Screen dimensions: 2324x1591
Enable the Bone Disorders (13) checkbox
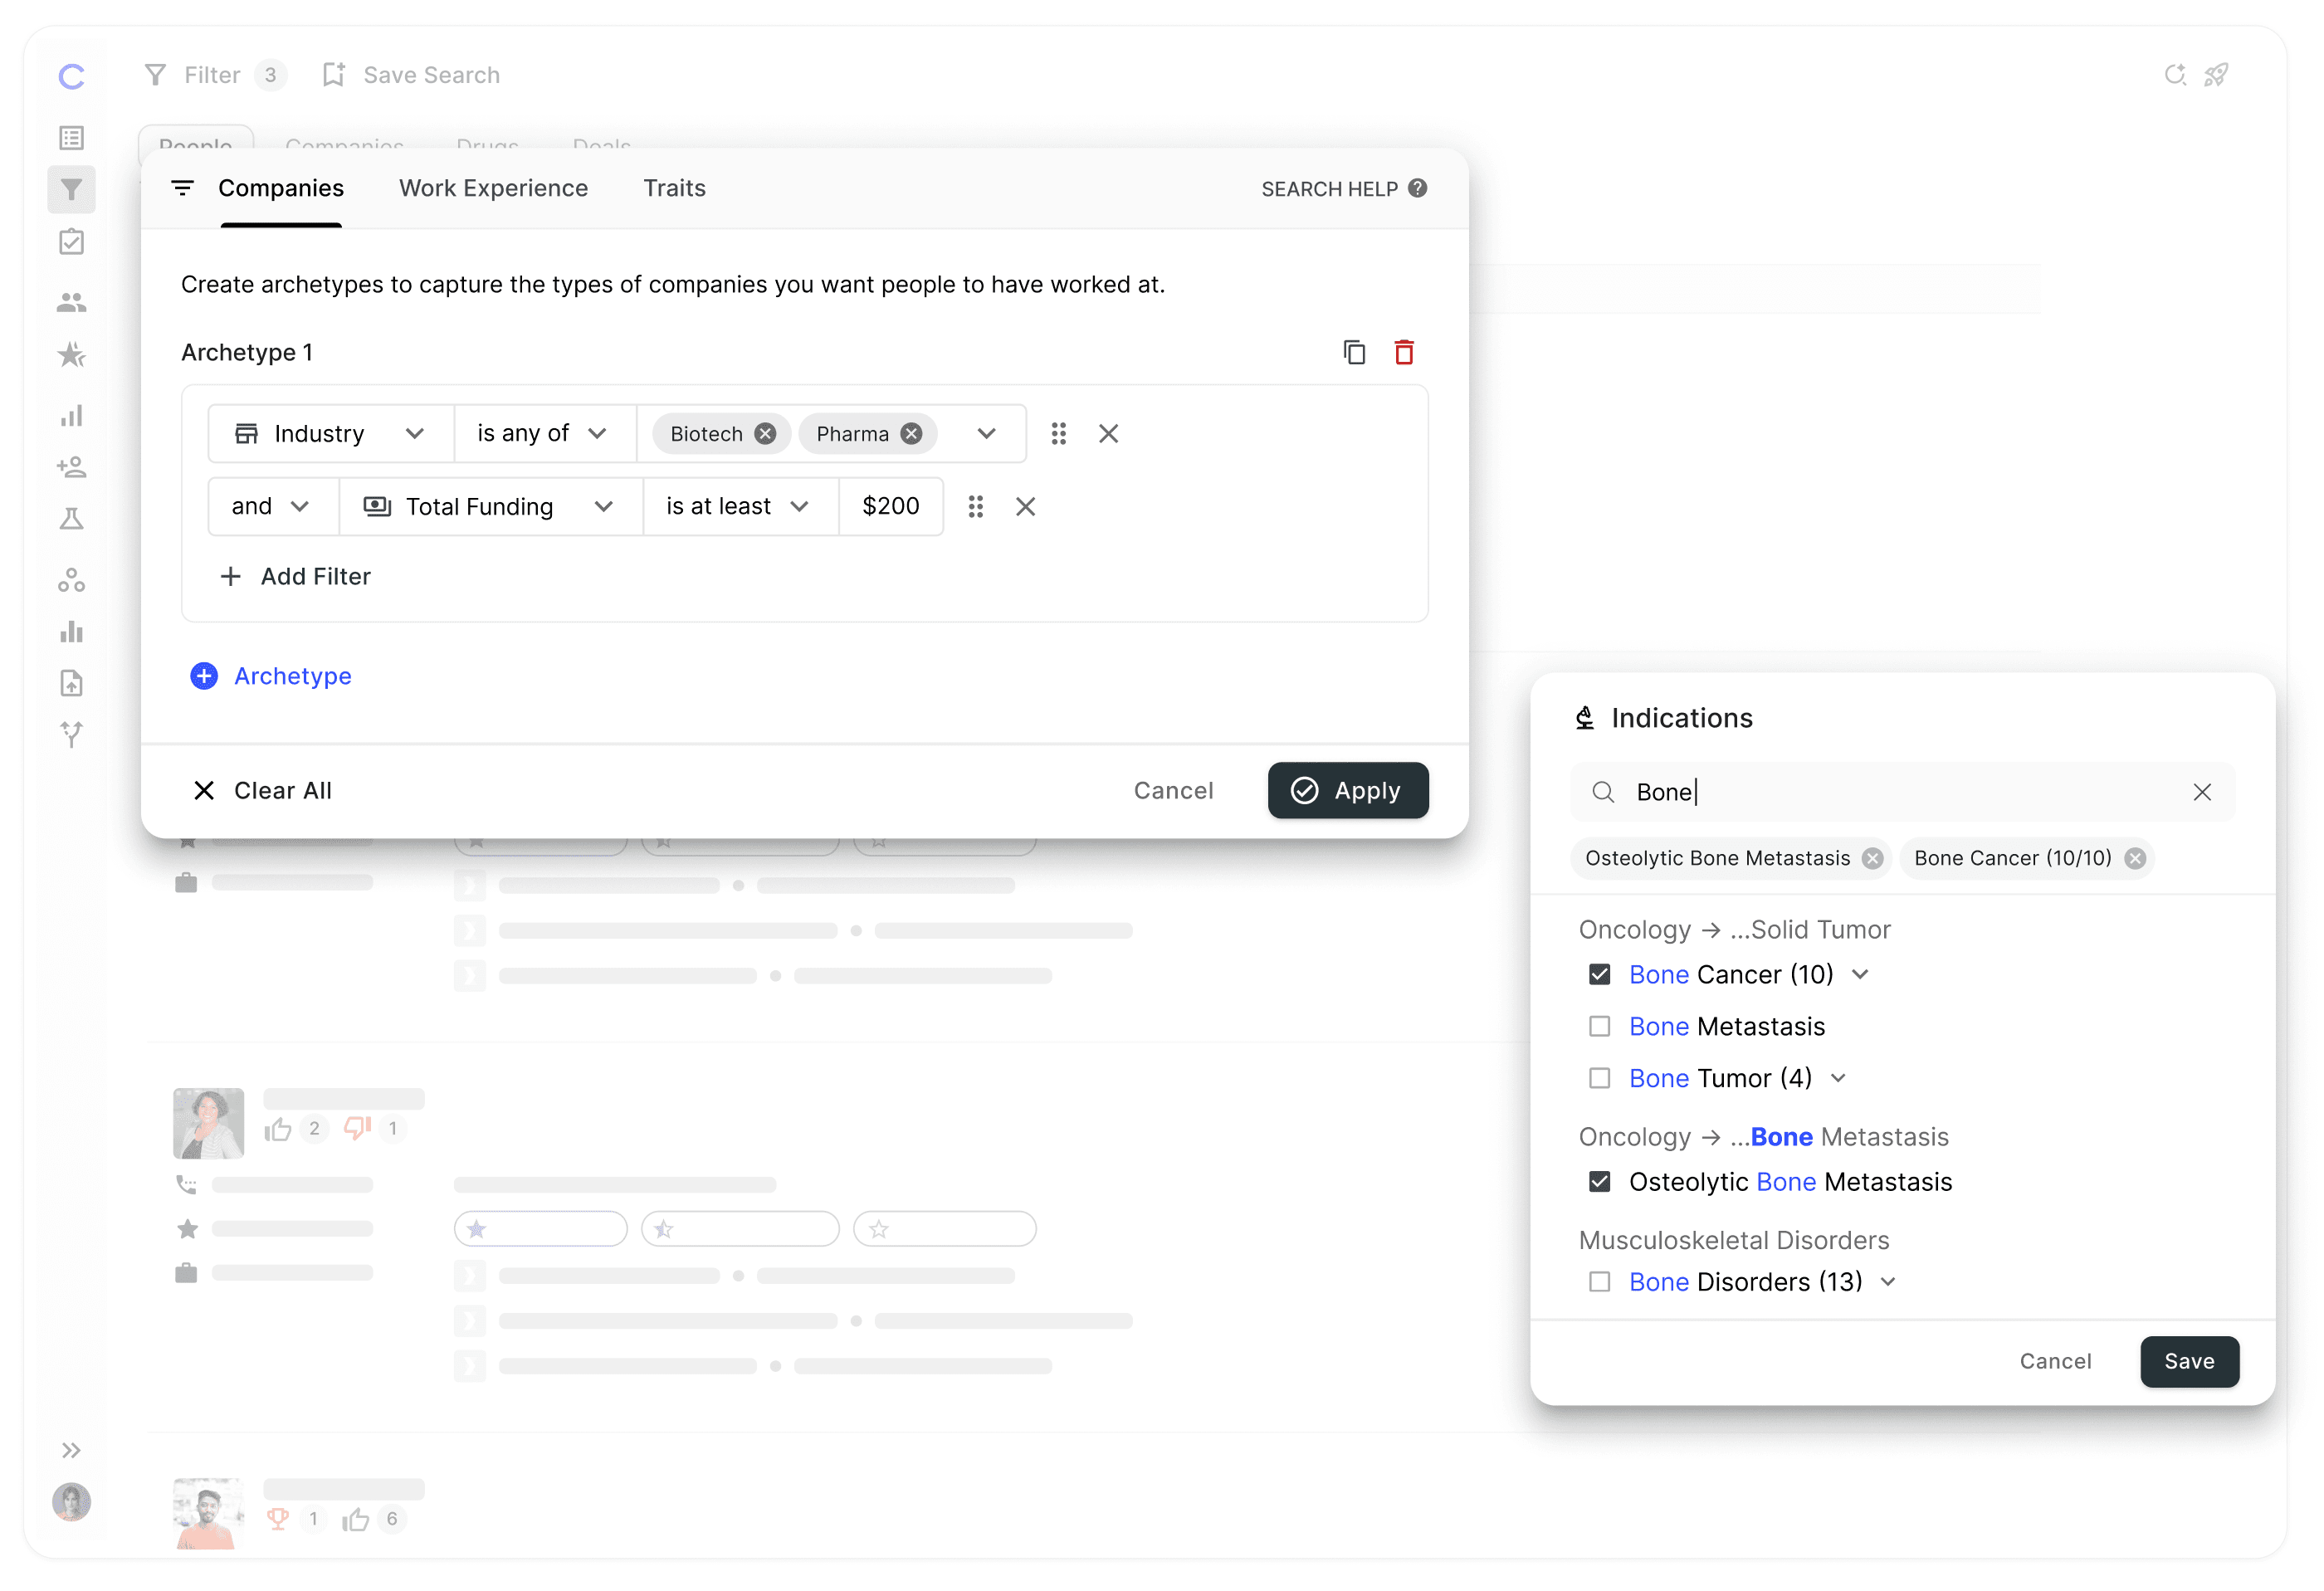pos(1599,1282)
